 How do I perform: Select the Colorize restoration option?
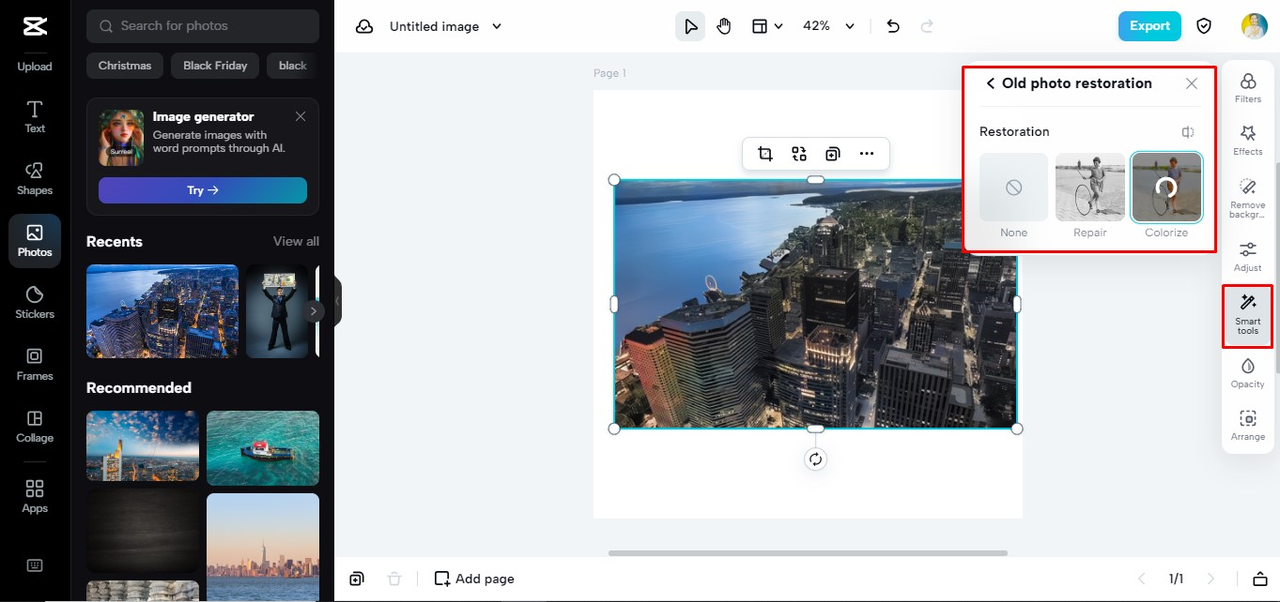point(1167,187)
